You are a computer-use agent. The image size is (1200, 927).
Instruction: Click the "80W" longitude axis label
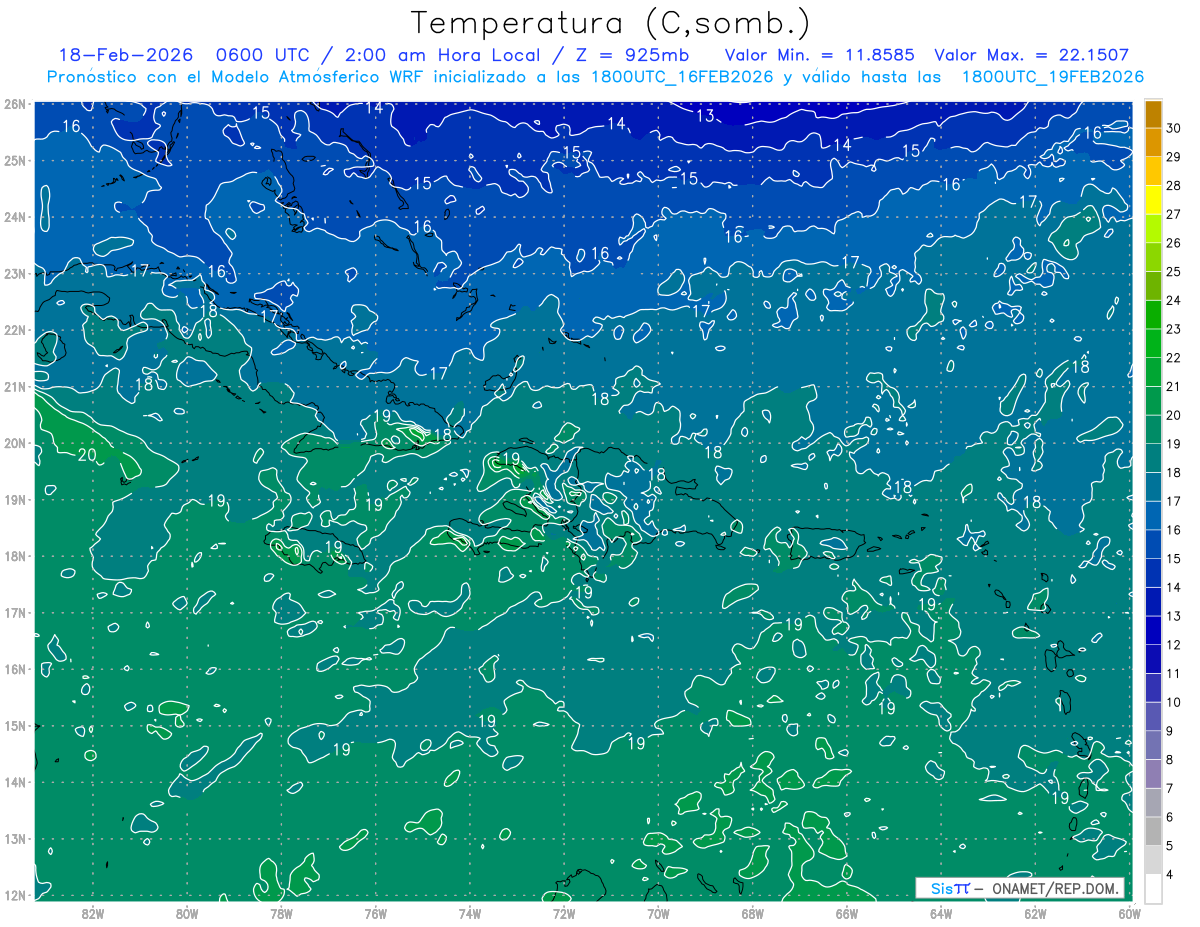(187, 913)
